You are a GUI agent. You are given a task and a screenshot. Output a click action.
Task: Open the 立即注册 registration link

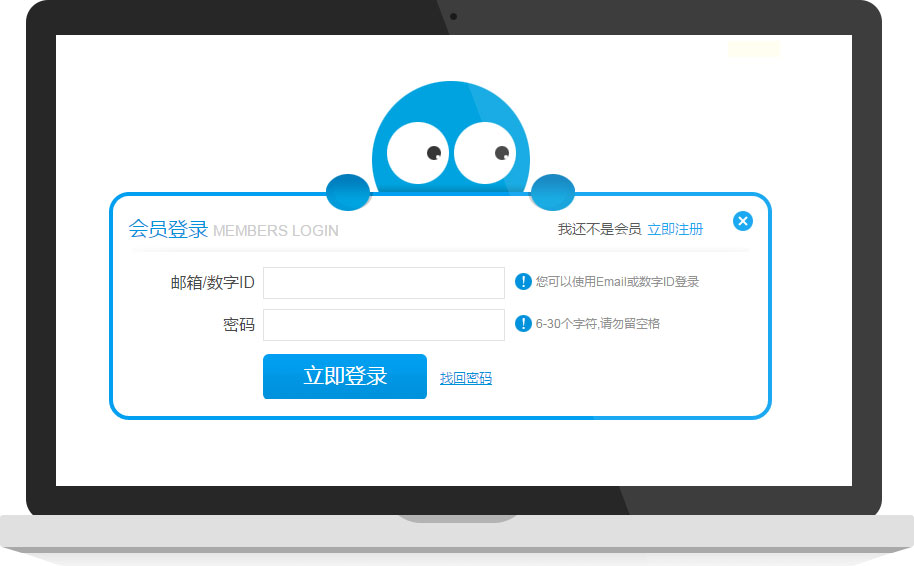coord(675,229)
